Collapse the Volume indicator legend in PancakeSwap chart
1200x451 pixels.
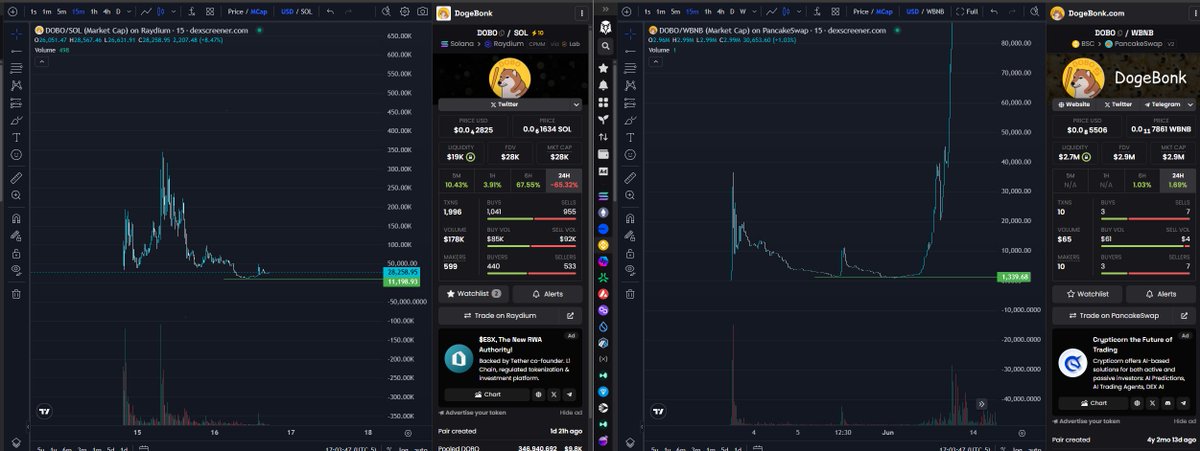point(656,62)
